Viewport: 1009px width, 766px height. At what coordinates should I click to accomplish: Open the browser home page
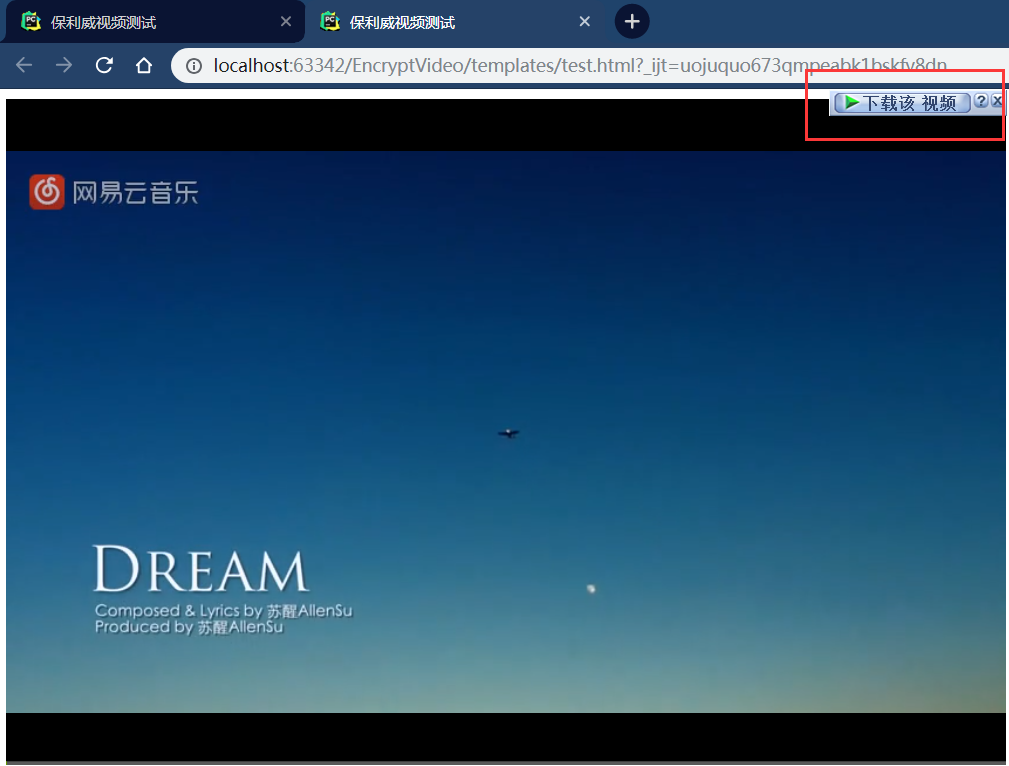point(144,65)
